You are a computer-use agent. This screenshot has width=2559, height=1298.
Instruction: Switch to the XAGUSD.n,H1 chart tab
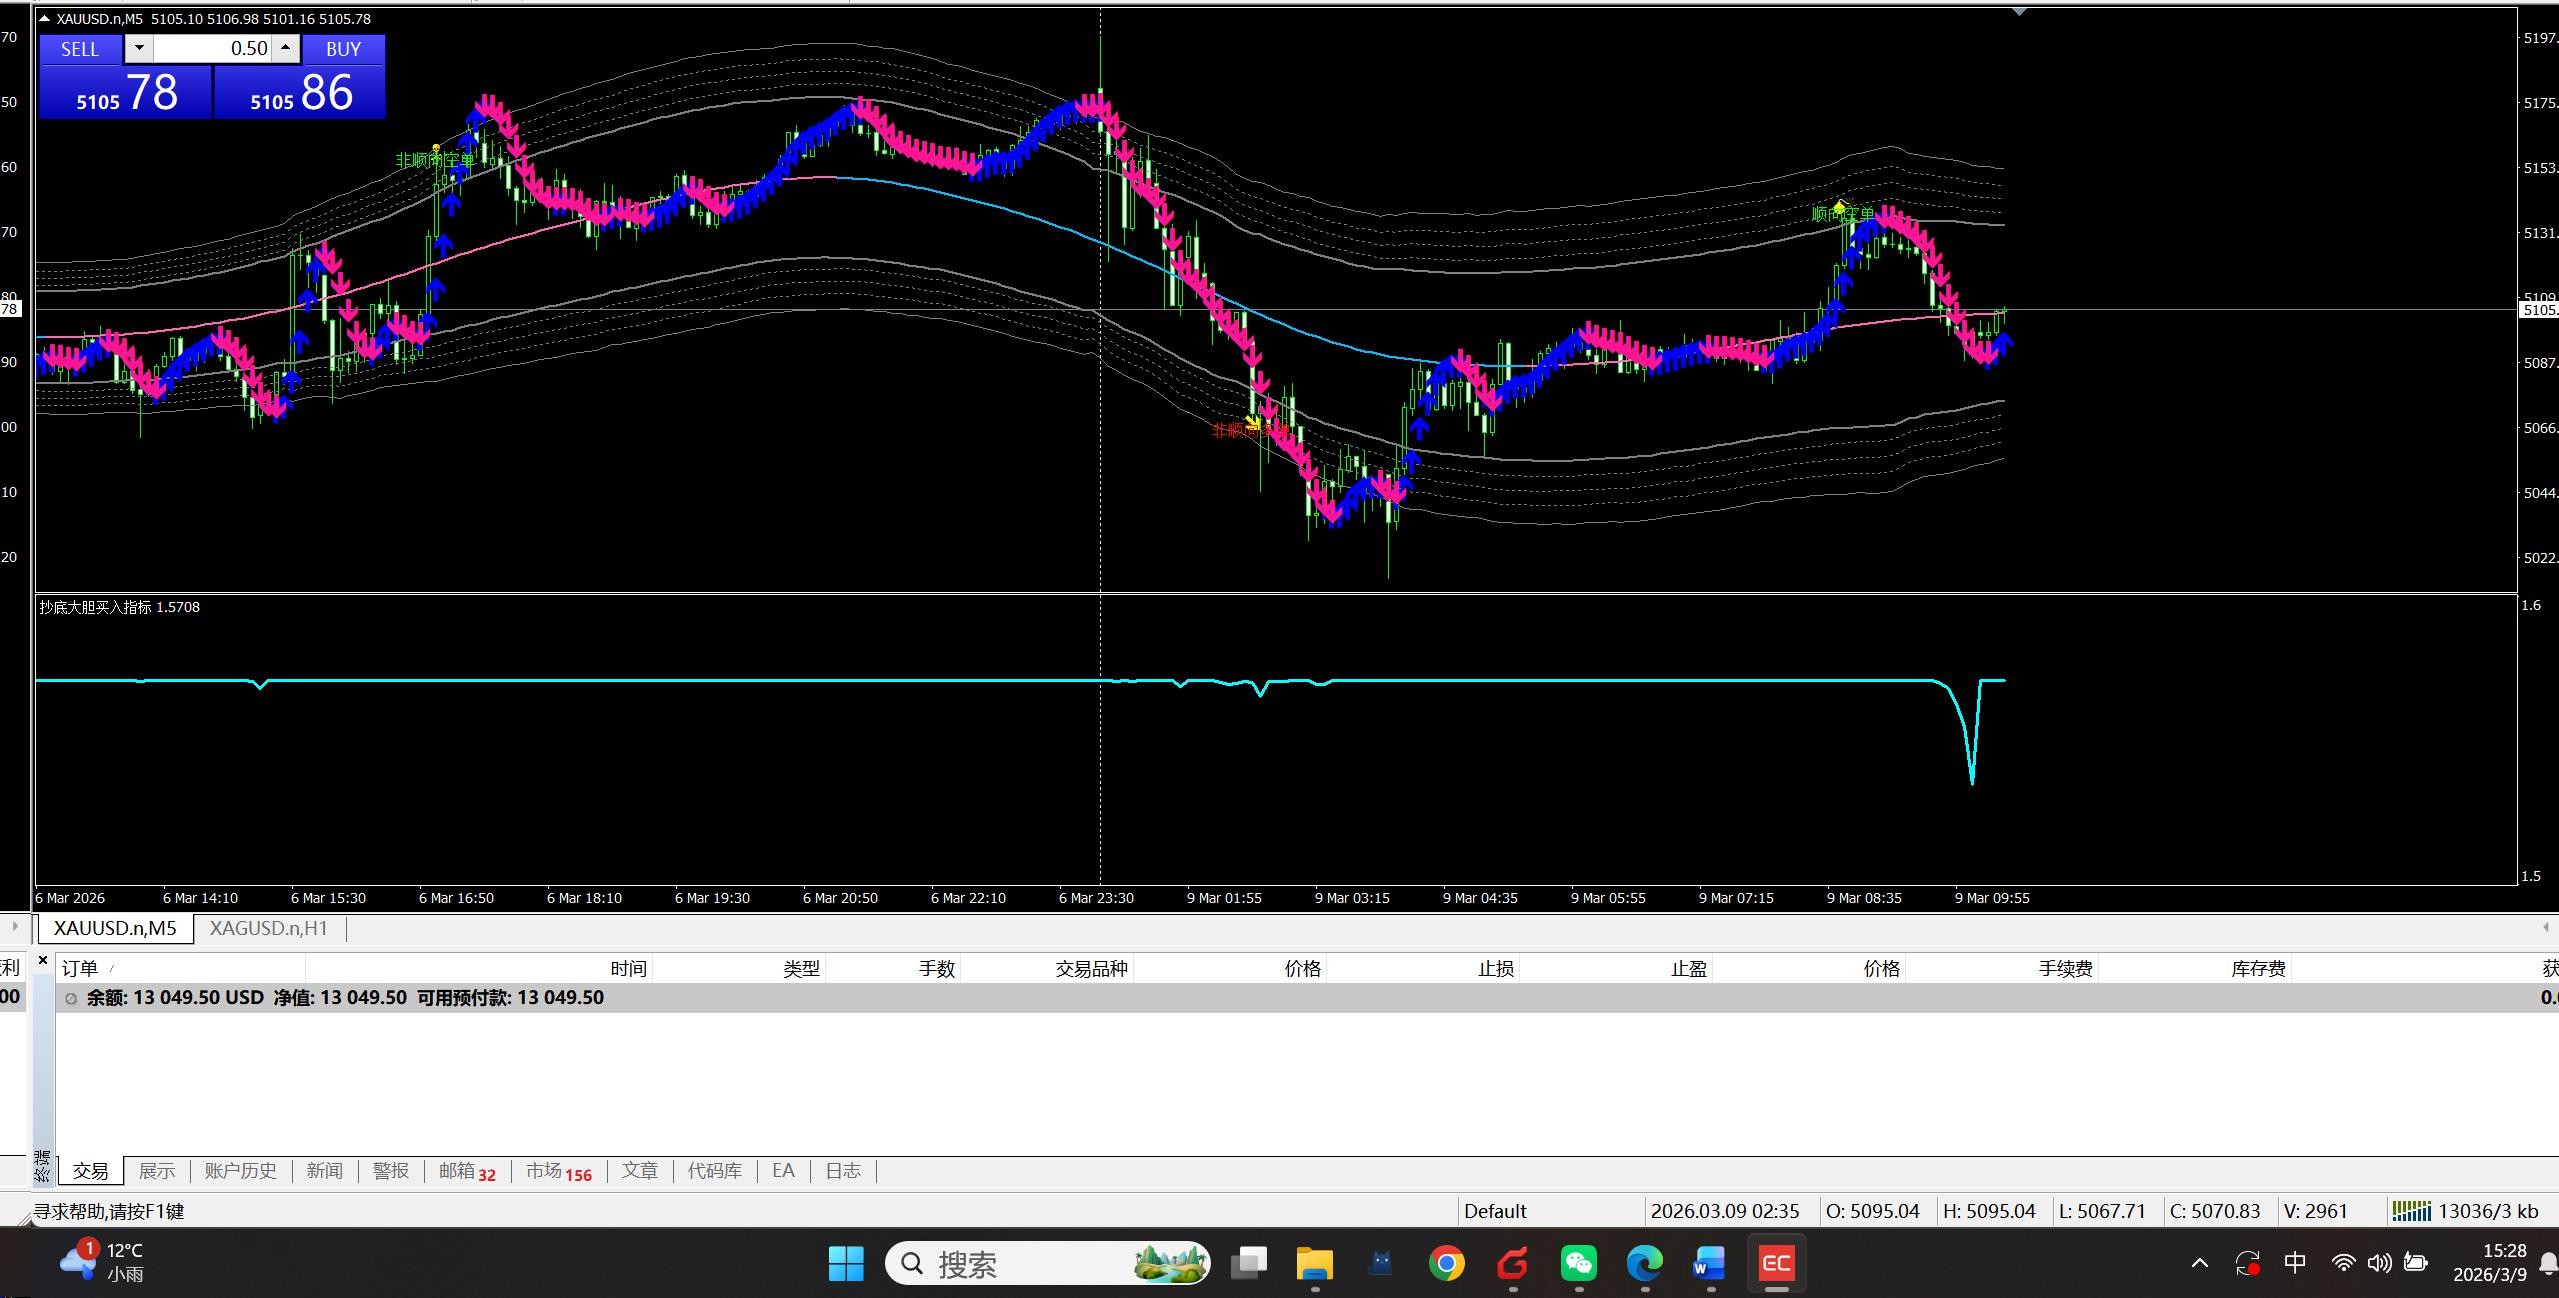point(269,928)
